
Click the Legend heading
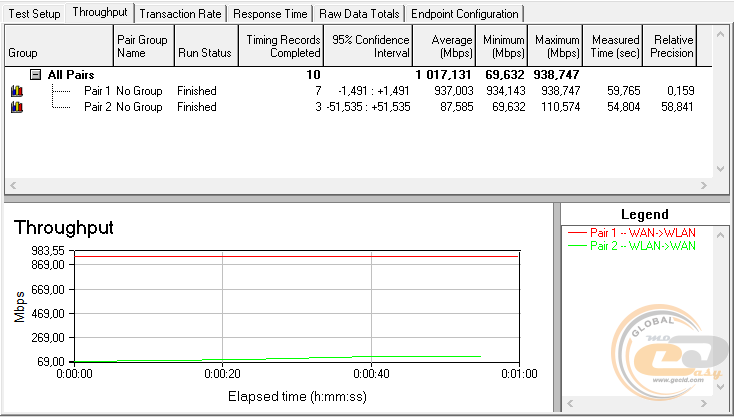[645, 215]
